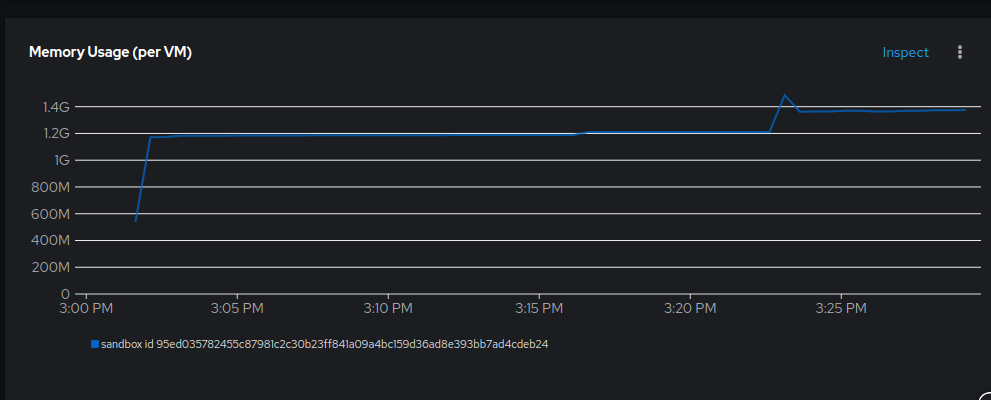The image size is (991, 400).
Task: Click the 3:05 PM x-axis label
Action: pyautogui.click(x=238, y=308)
